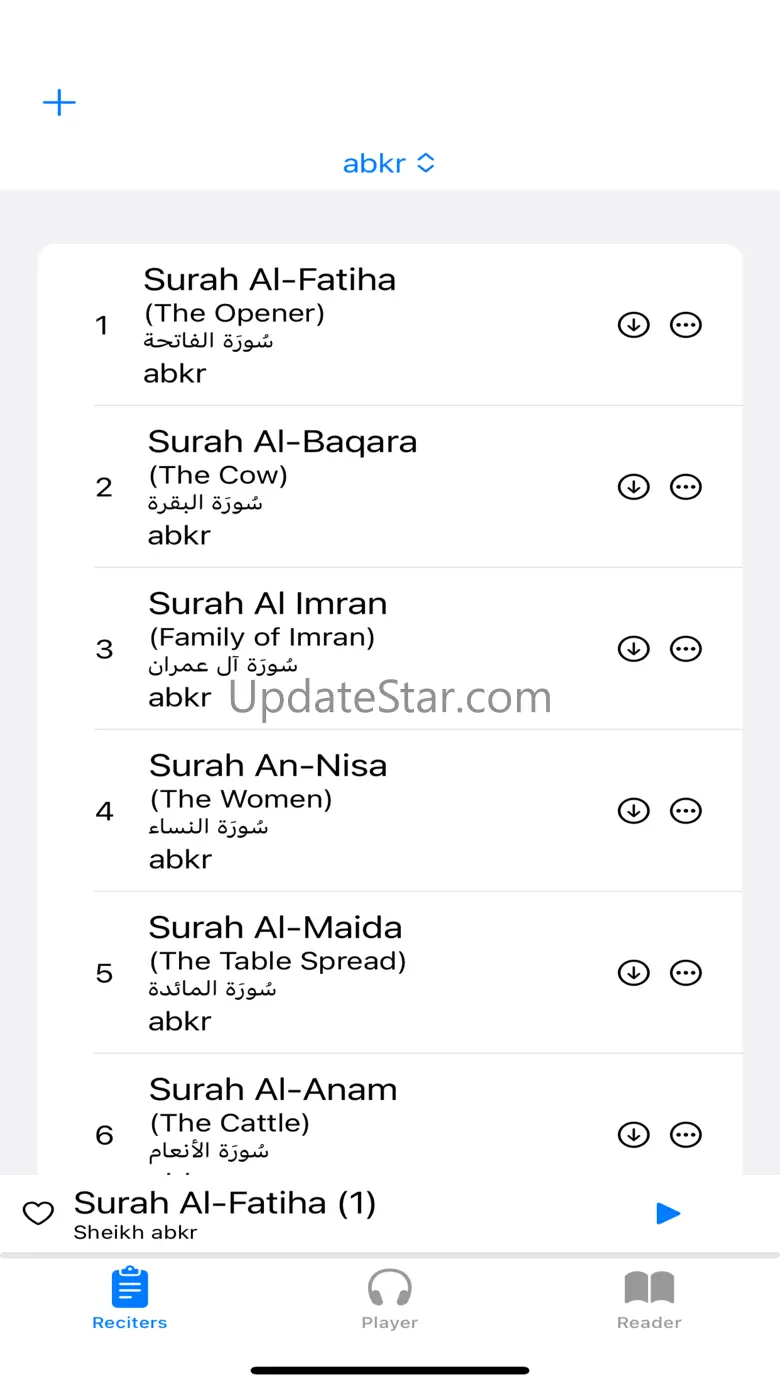Open the abkr reciter dropdown

pyautogui.click(x=389, y=163)
